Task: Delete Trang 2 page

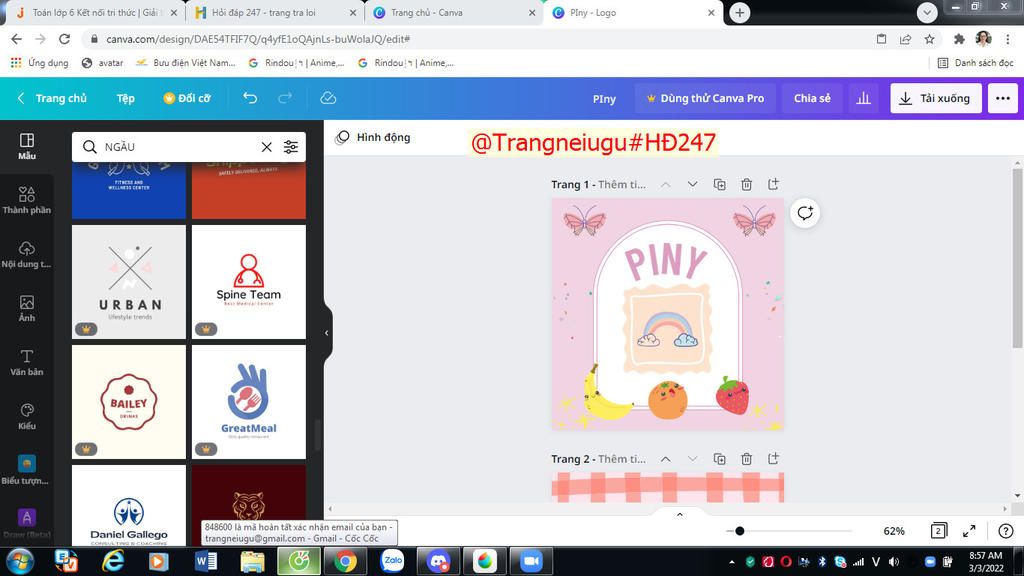Action: coord(746,458)
